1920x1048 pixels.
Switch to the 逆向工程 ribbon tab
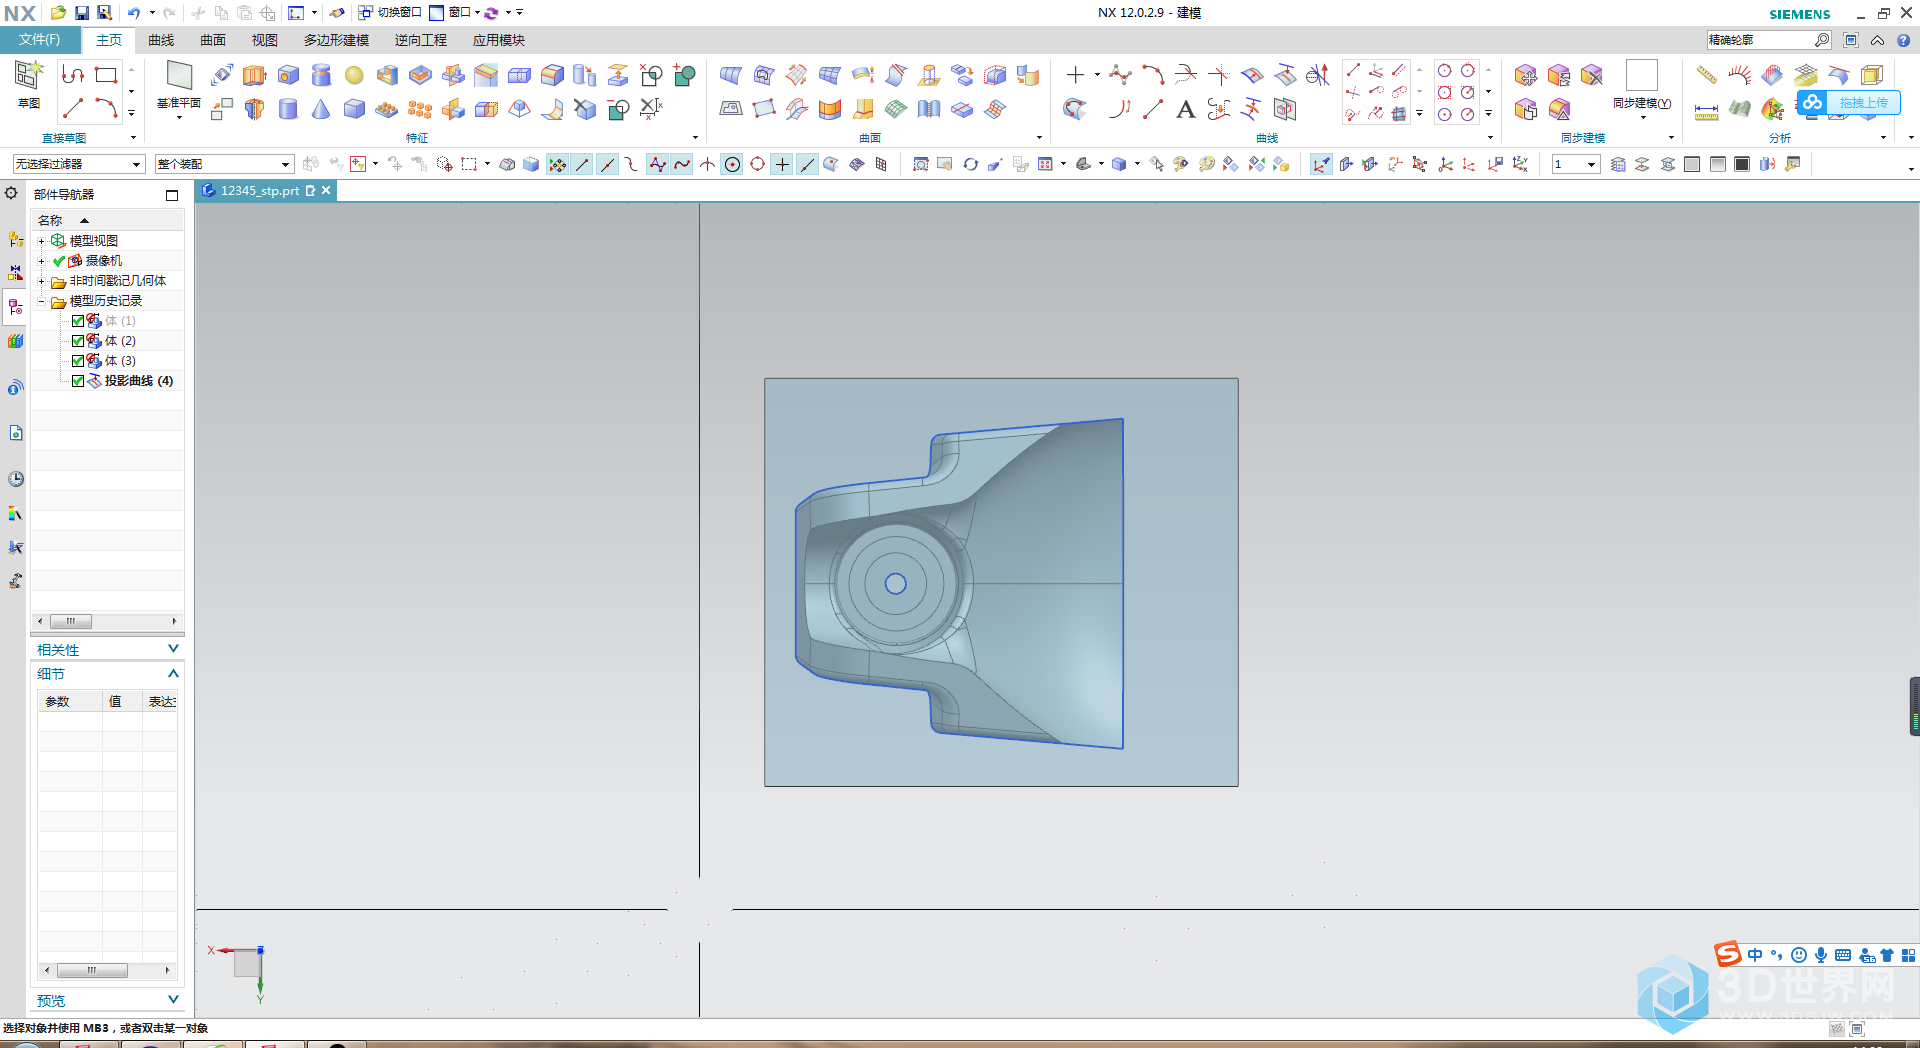(421, 40)
